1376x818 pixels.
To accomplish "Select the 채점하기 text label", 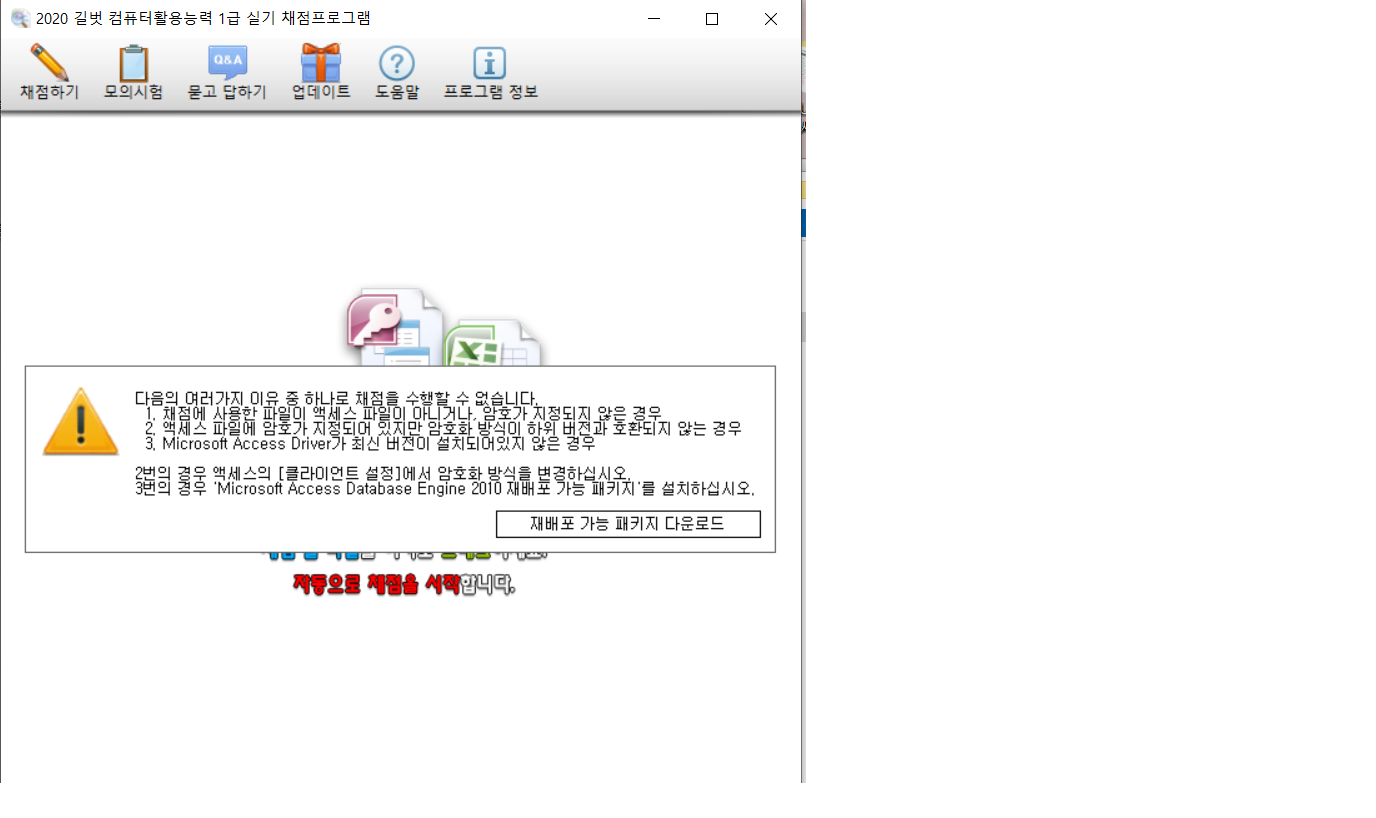I will click(x=49, y=92).
